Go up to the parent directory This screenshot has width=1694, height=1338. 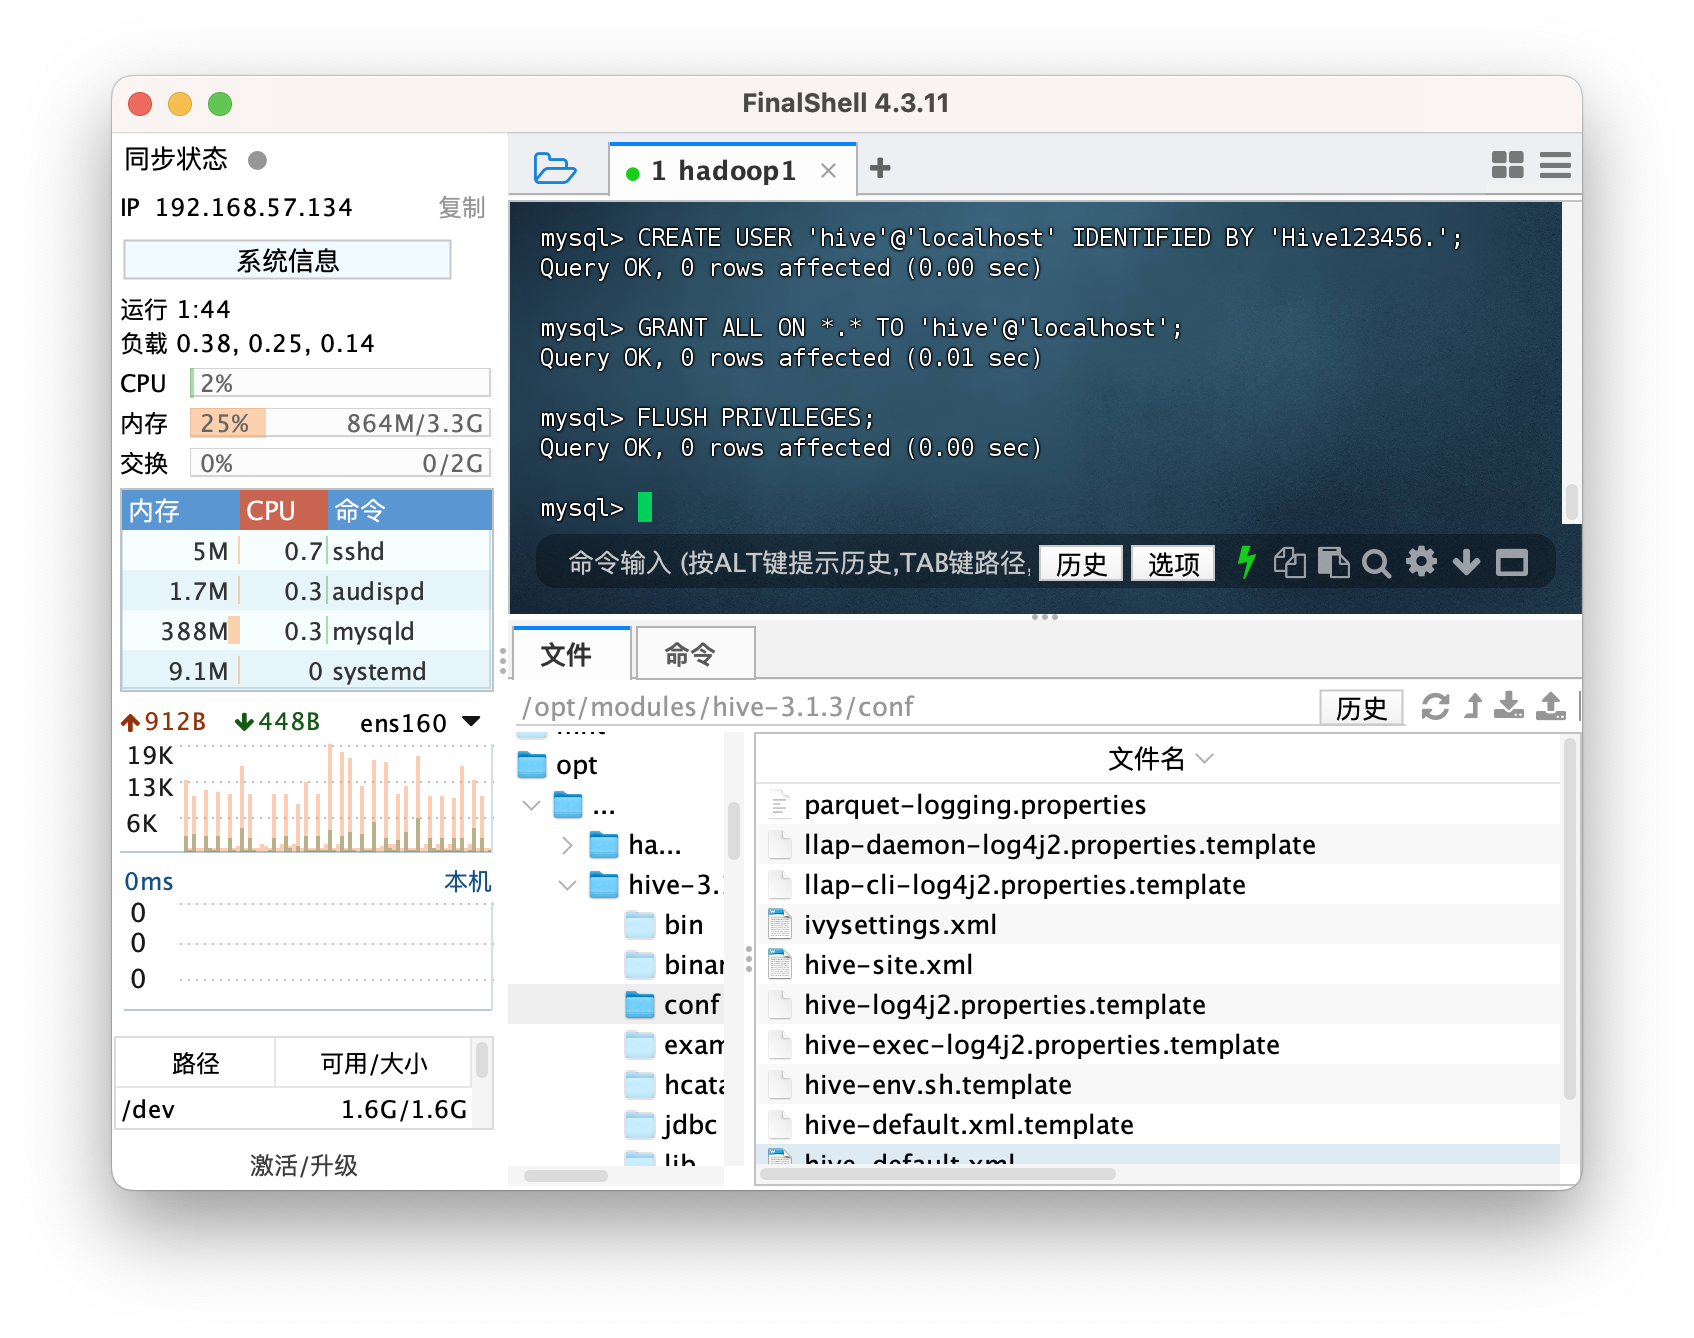1473,706
